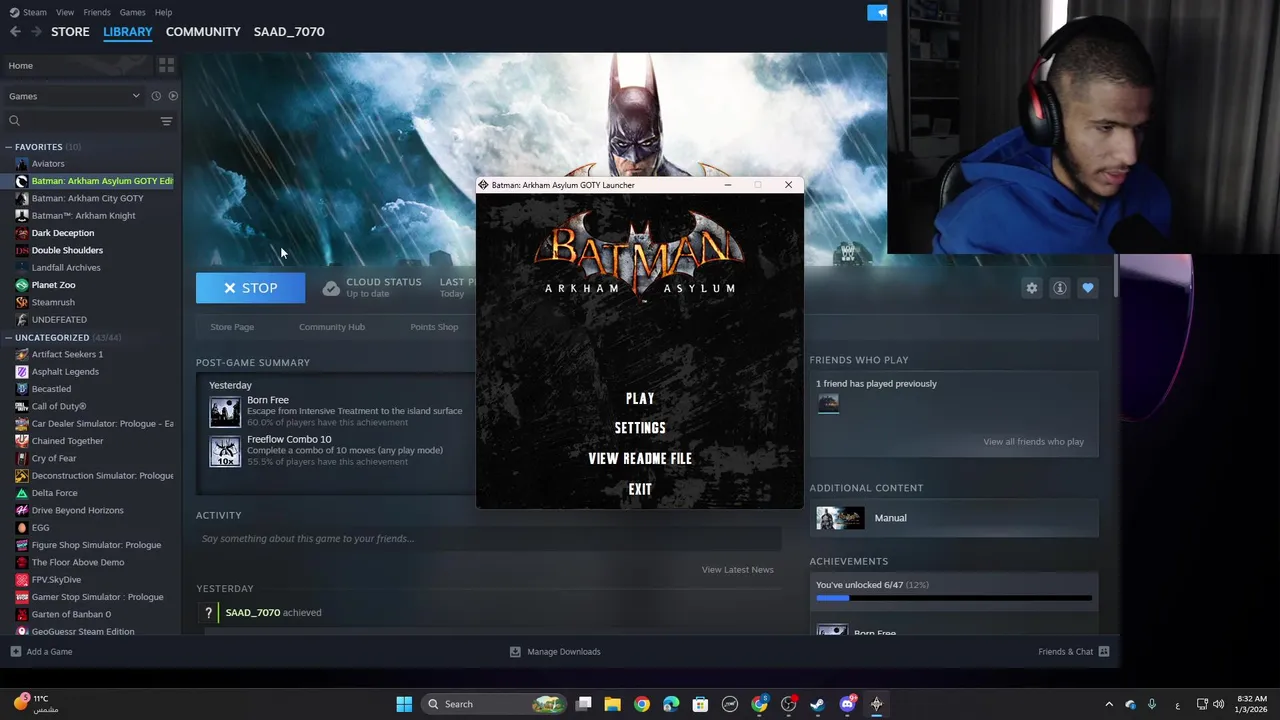Screen dimensions: 1280x720
Task: Click the taskbar Search box
Action: [493, 704]
